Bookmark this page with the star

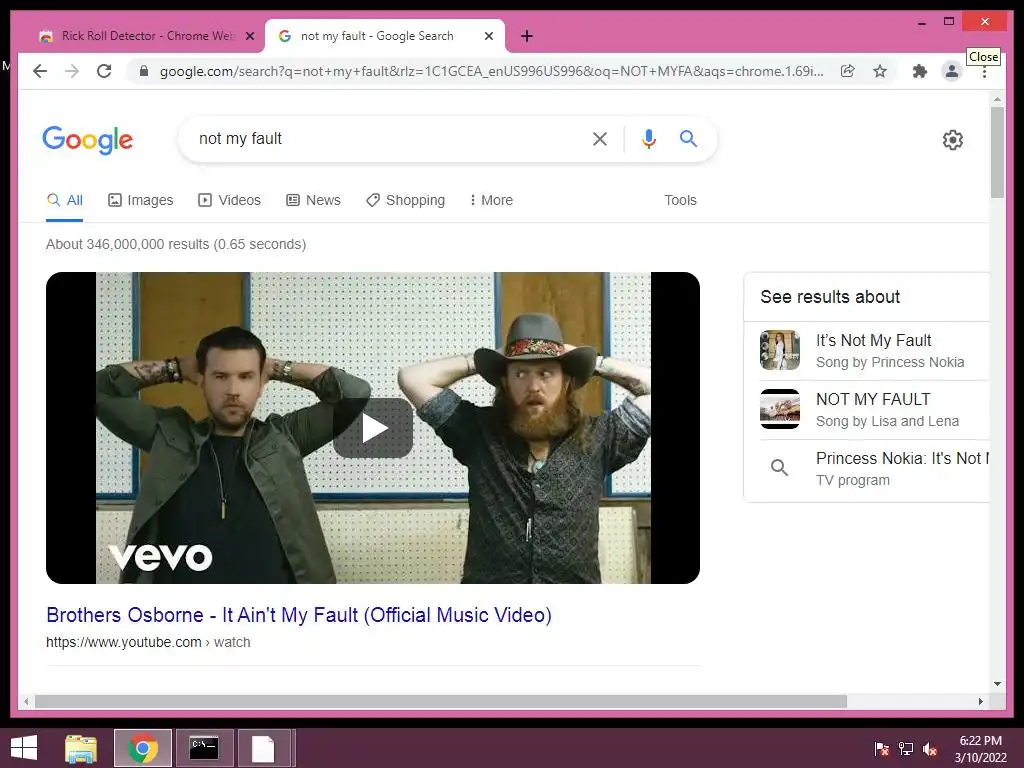[x=880, y=71]
